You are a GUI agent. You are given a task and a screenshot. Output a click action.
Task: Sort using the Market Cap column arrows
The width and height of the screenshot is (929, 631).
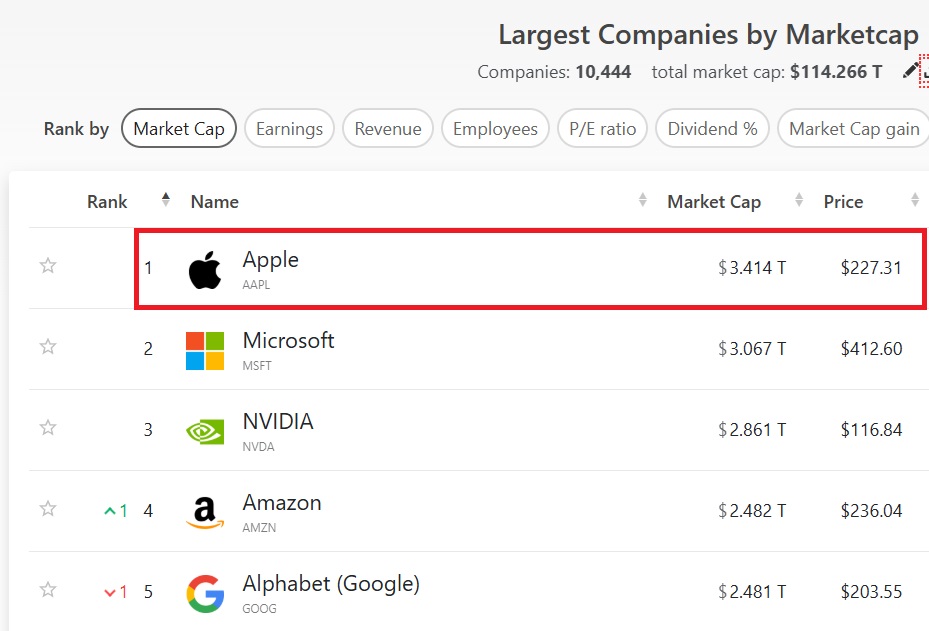click(x=799, y=201)
